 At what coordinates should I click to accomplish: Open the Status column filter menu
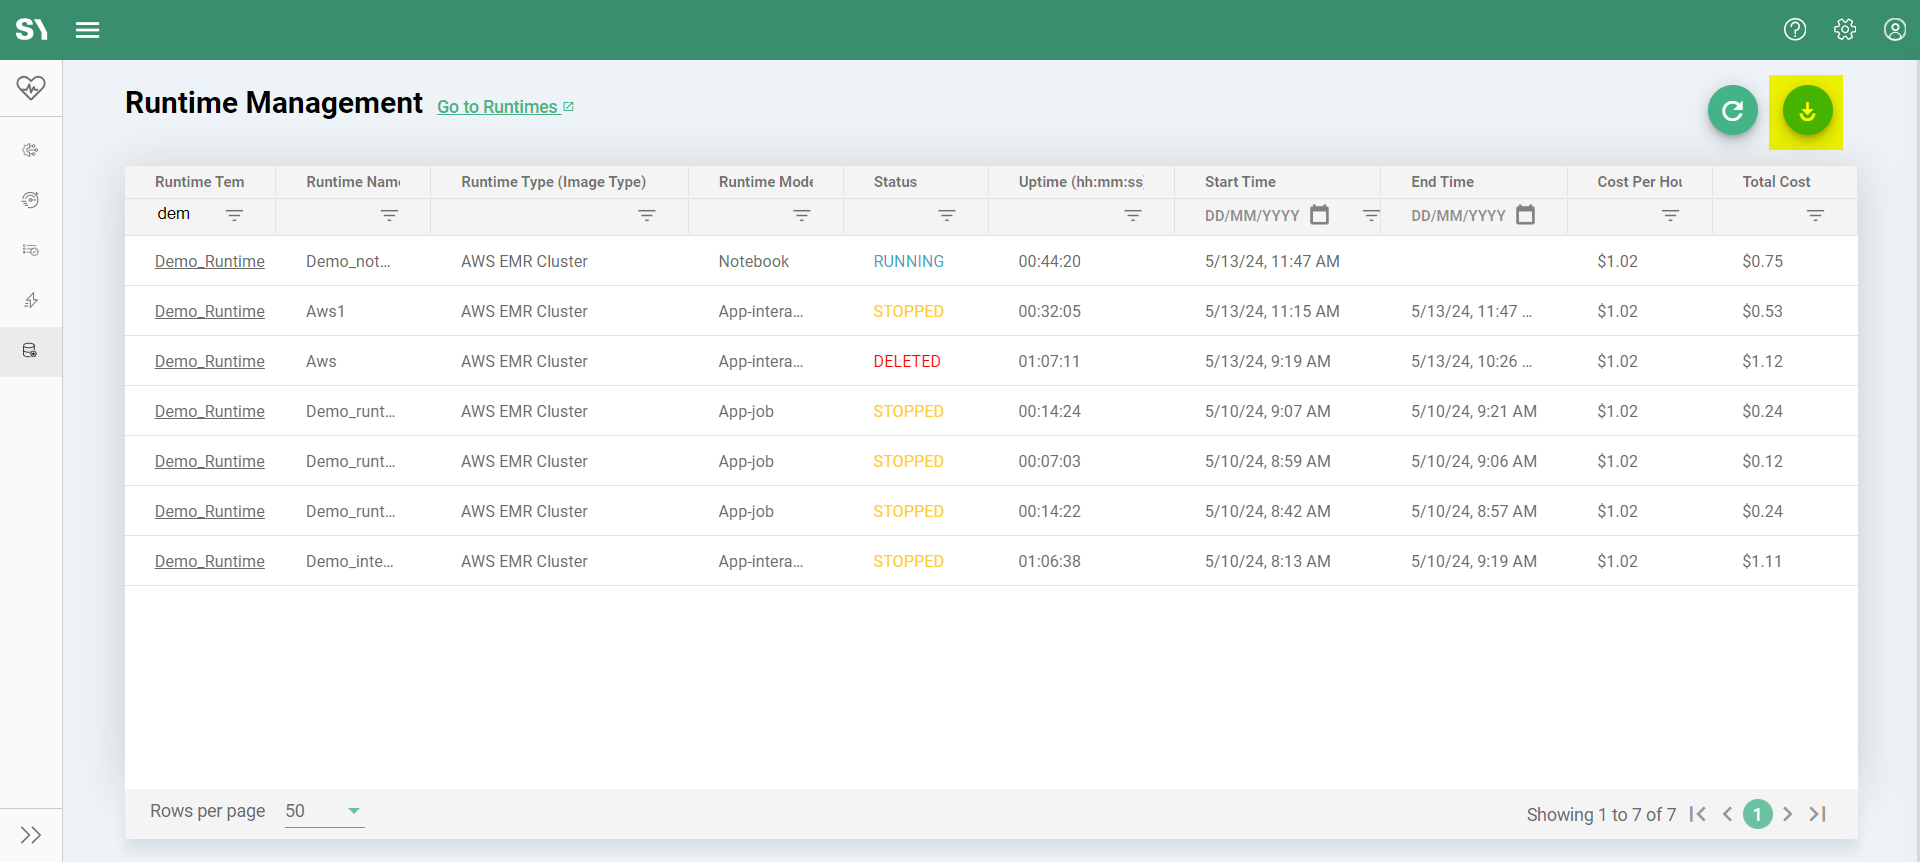946,215
